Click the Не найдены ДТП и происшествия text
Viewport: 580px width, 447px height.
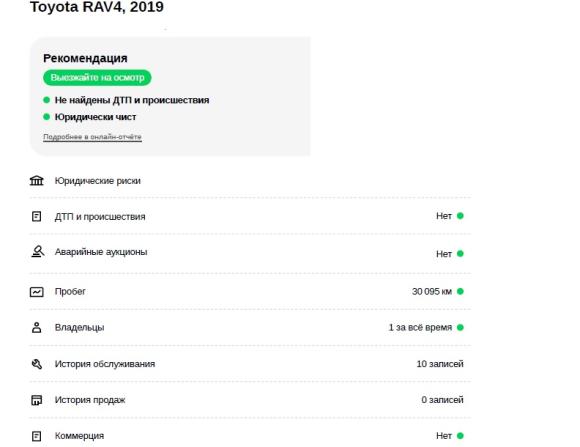click(x=132, y=100)
